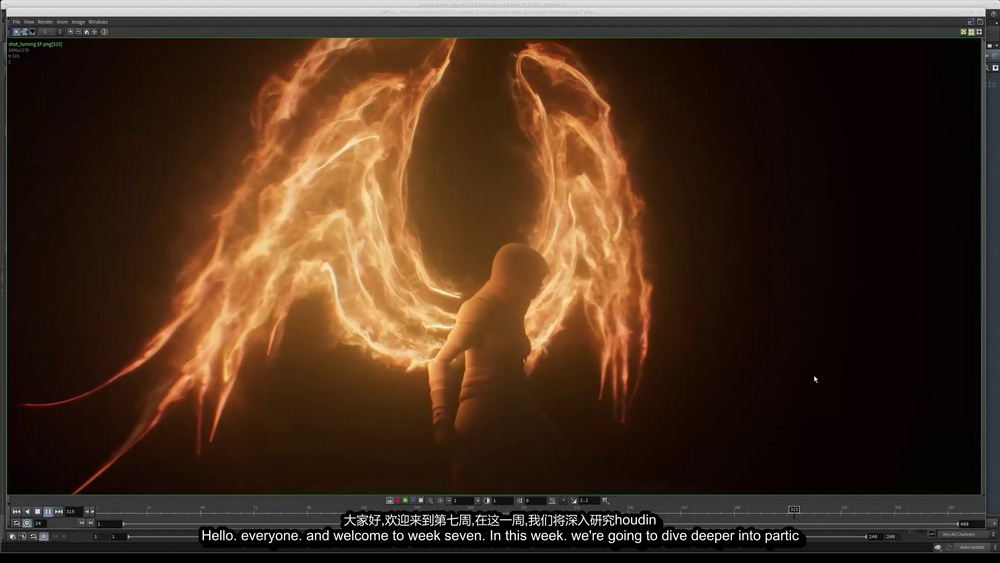Open the View menu
The width and height of the screenshot is (1000, 563).
point(29,22)
